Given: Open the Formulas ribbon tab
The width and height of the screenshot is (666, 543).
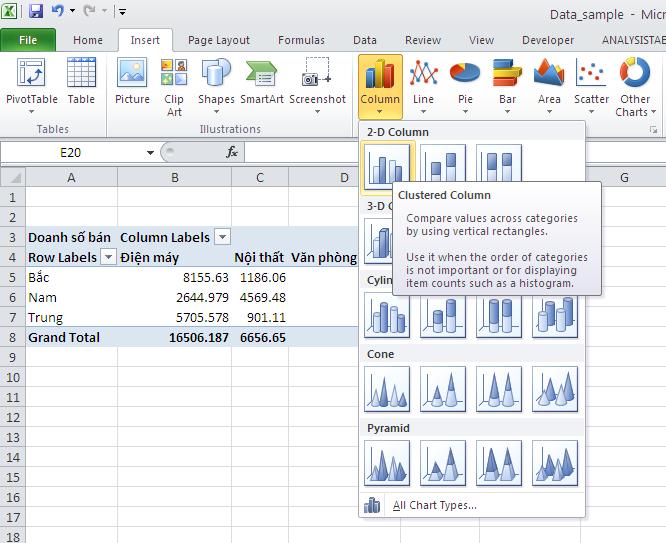Looking at the screenshot, I should pos(301,40).
